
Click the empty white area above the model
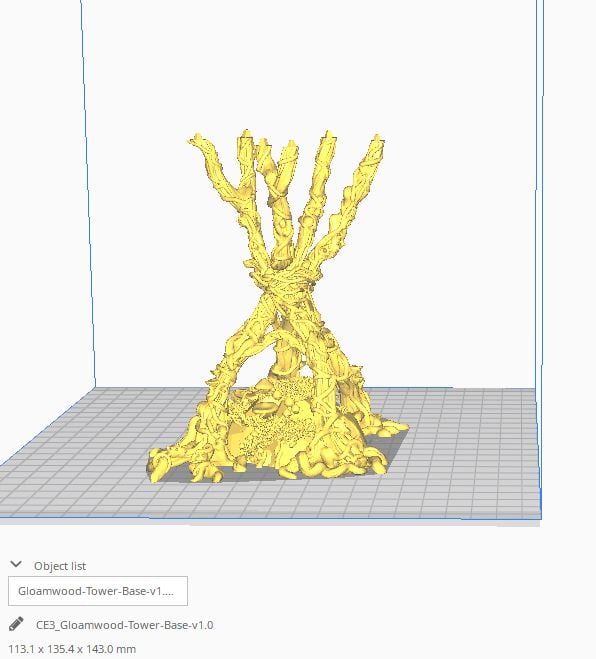tap(294, 63)
